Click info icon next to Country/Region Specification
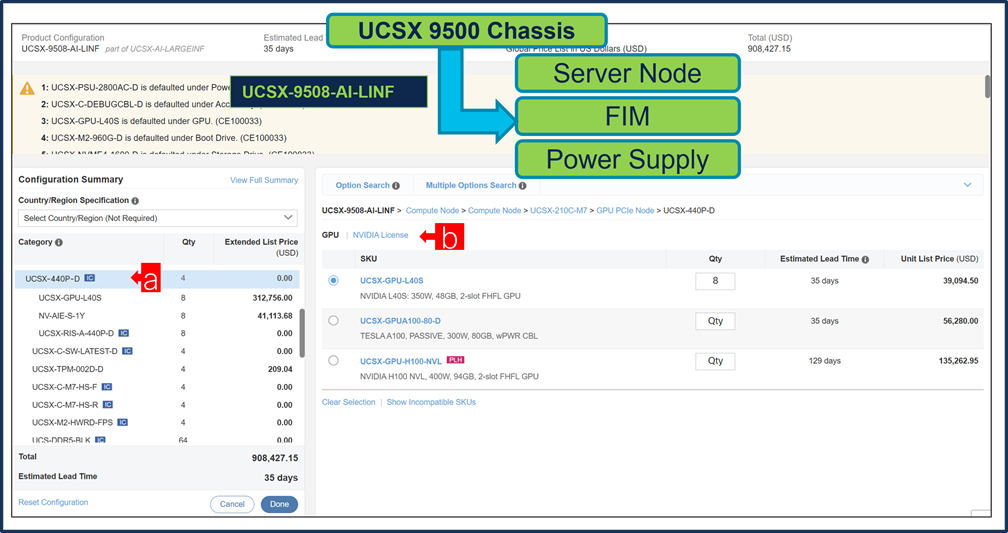 [x=135, y=201]
